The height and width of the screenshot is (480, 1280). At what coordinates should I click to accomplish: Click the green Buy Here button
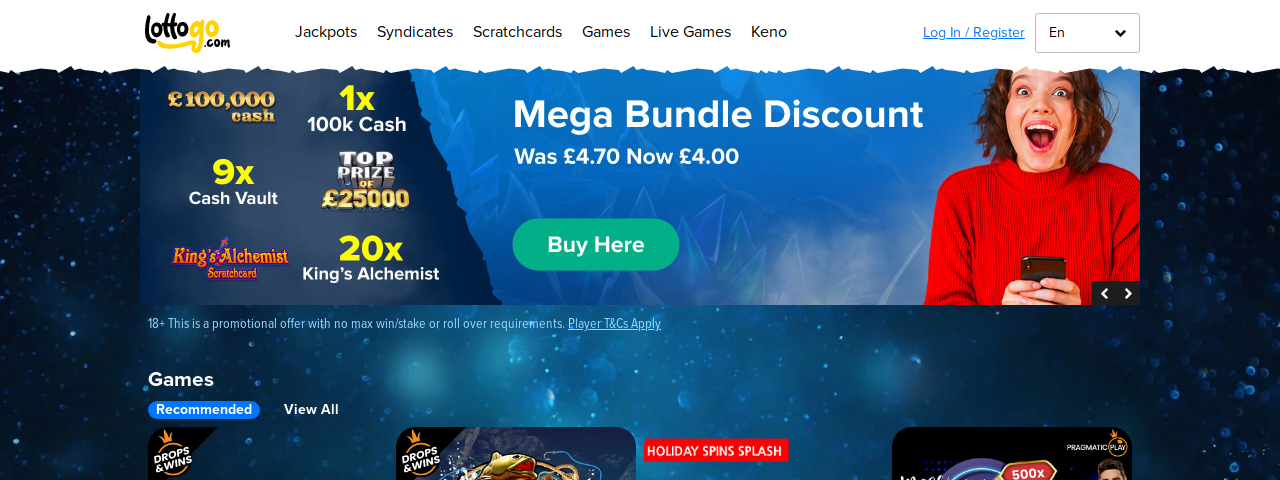596,245
